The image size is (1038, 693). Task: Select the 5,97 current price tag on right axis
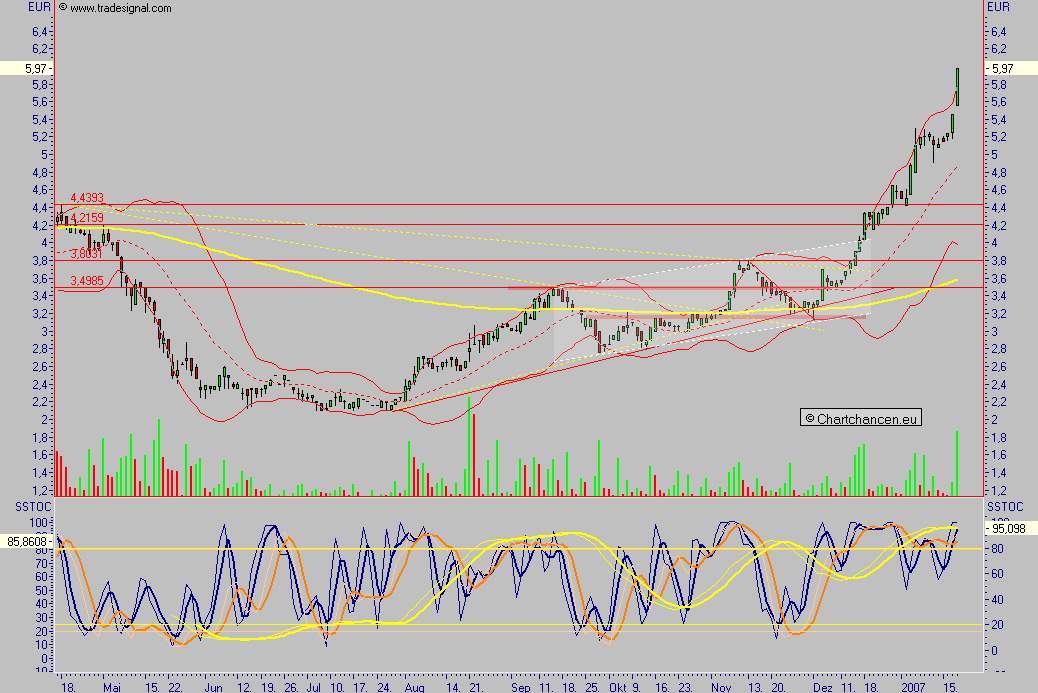pos(1010,68)
